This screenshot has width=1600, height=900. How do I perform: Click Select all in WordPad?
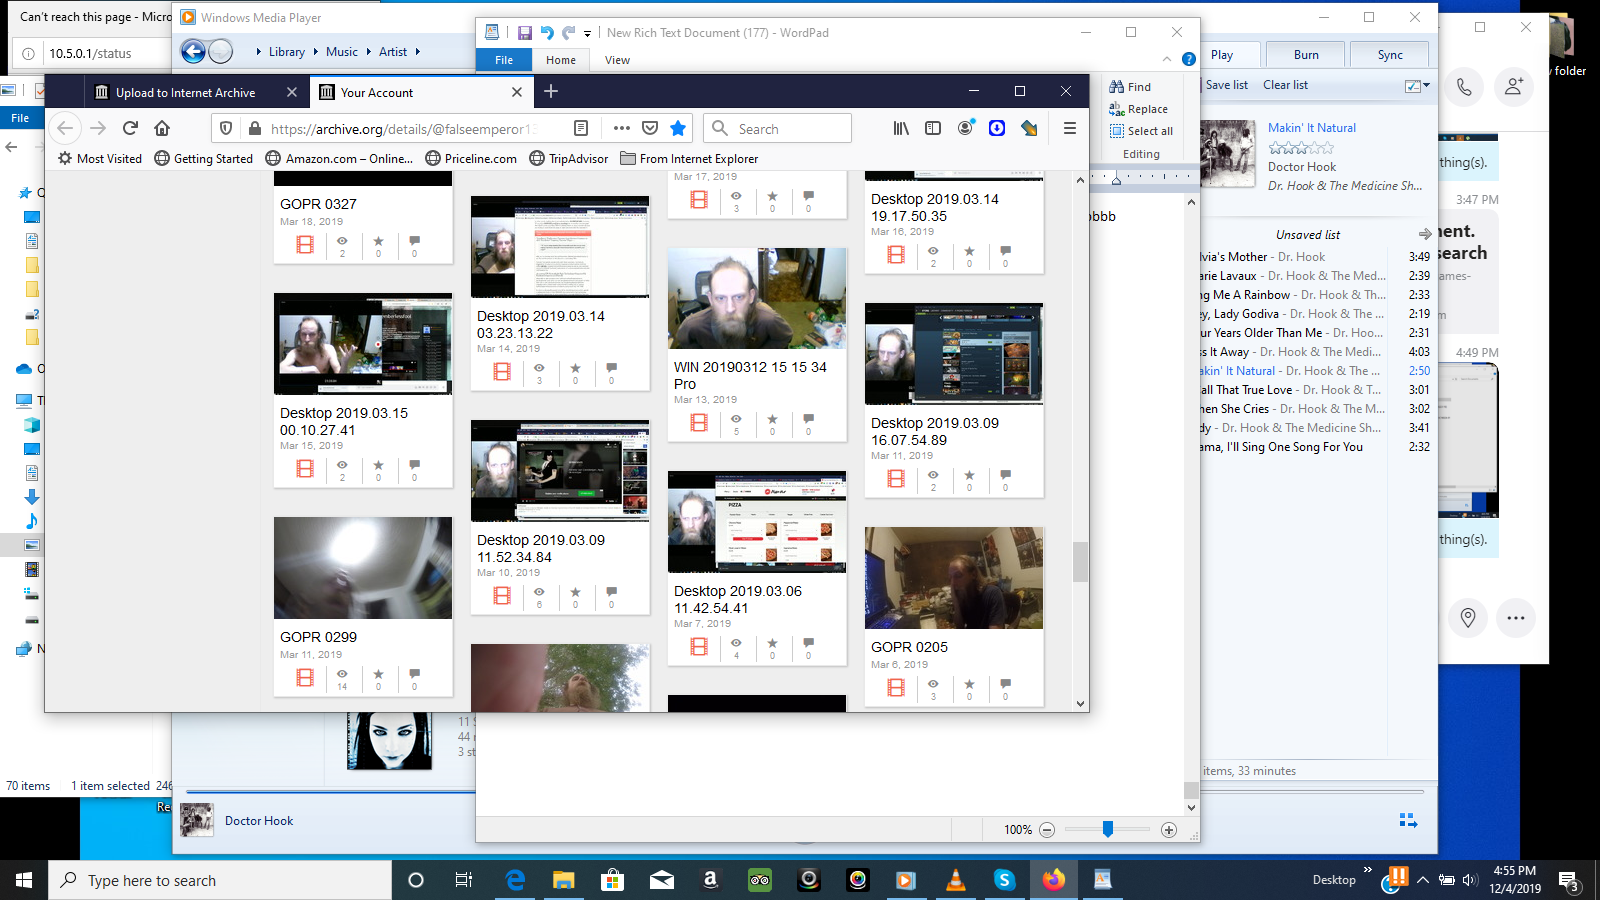(x=1142, y=131)
